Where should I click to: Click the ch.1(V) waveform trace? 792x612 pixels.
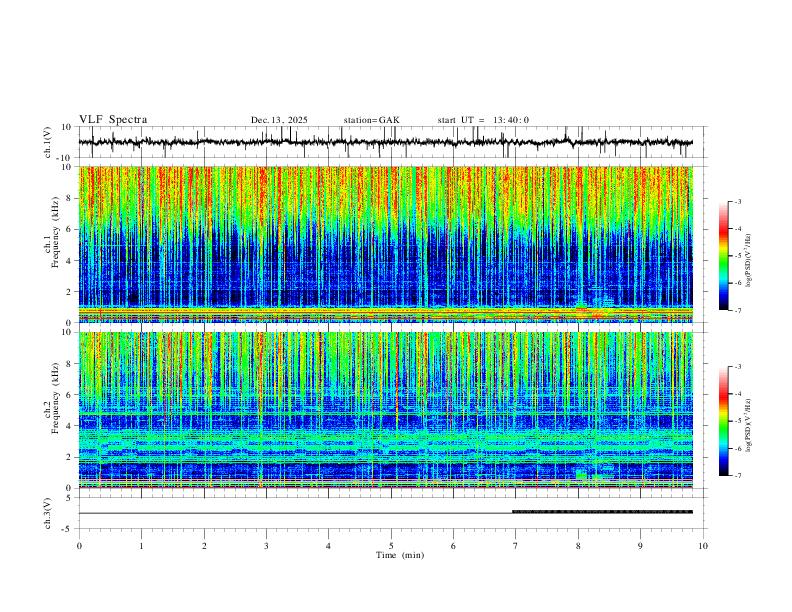click(x=385, y=142)
